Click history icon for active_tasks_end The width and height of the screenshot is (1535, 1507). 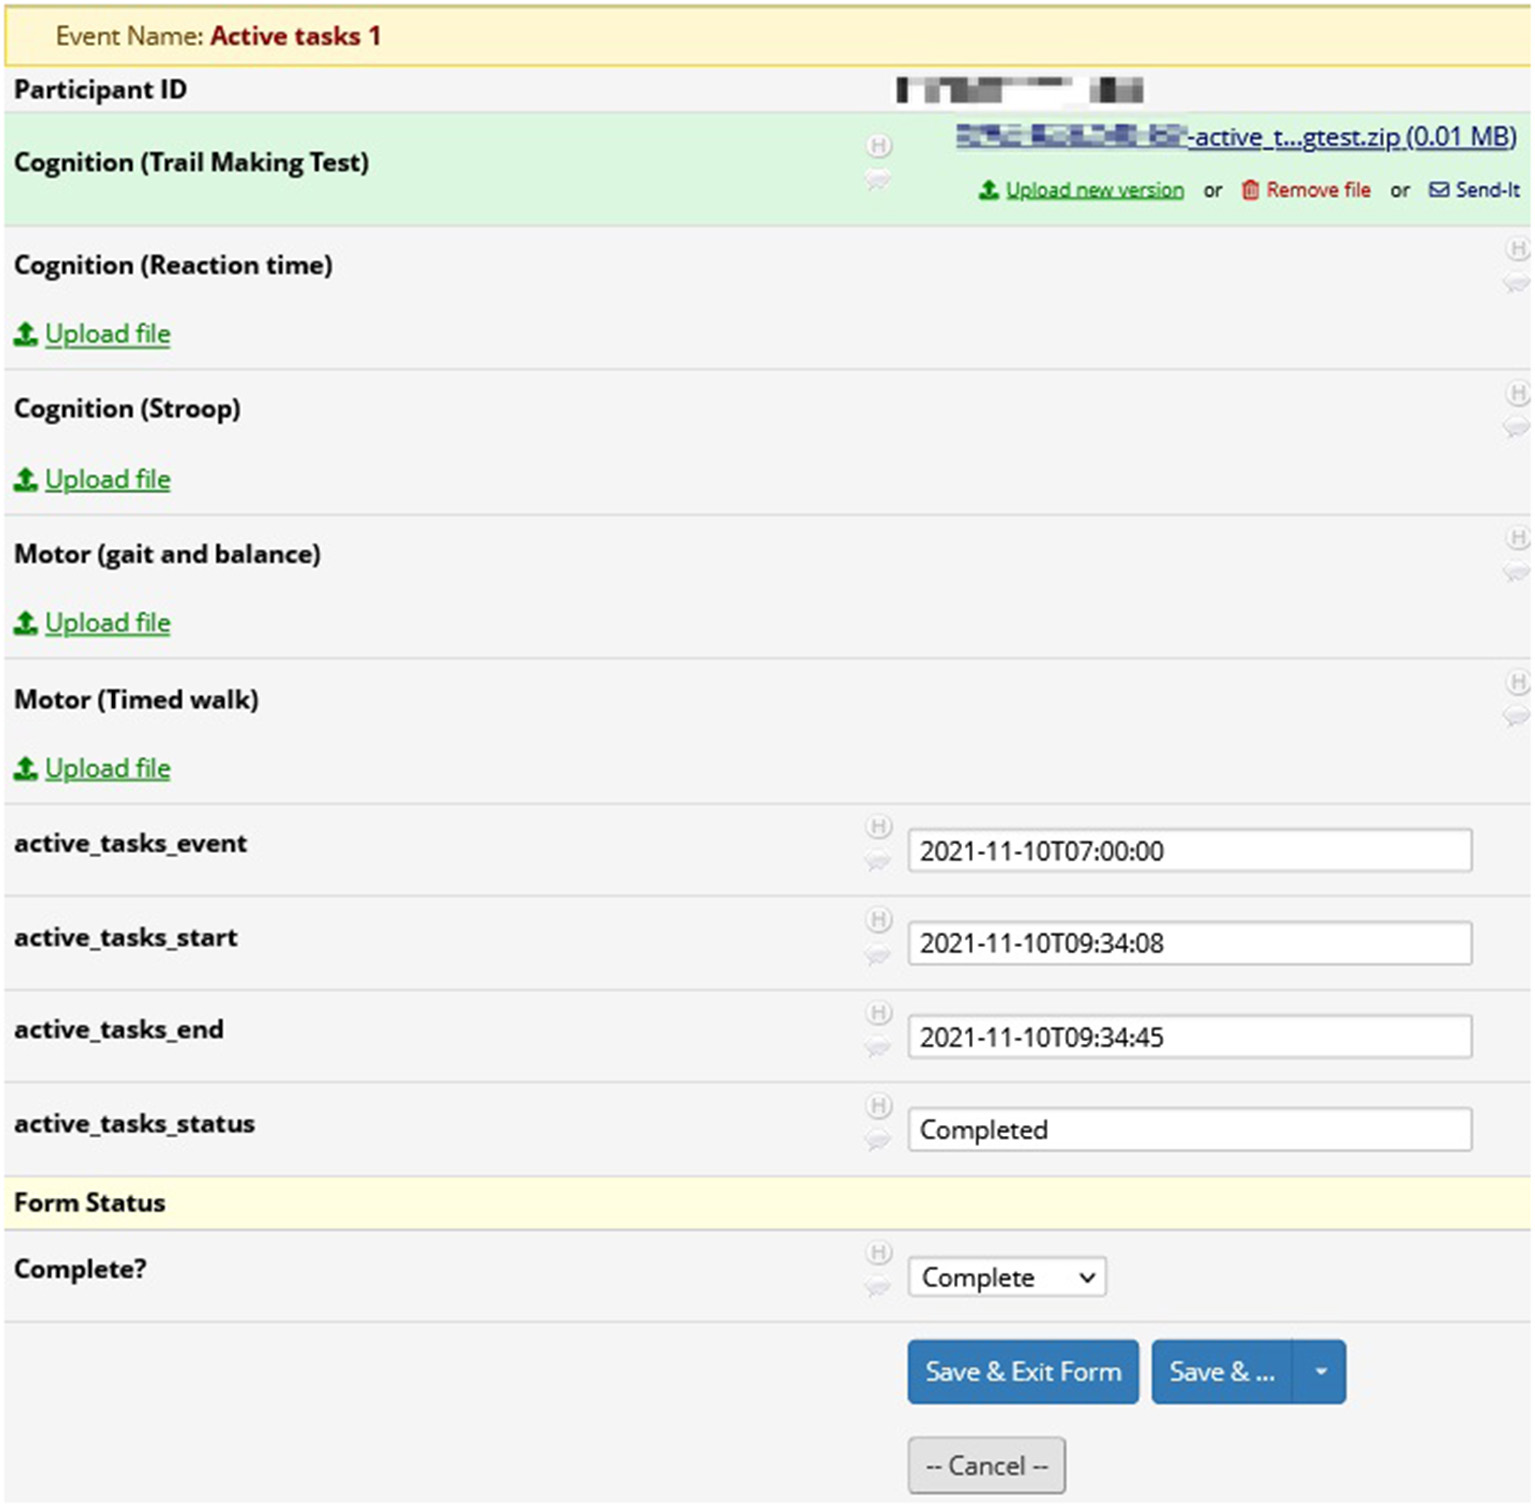tap(878, 1013)
